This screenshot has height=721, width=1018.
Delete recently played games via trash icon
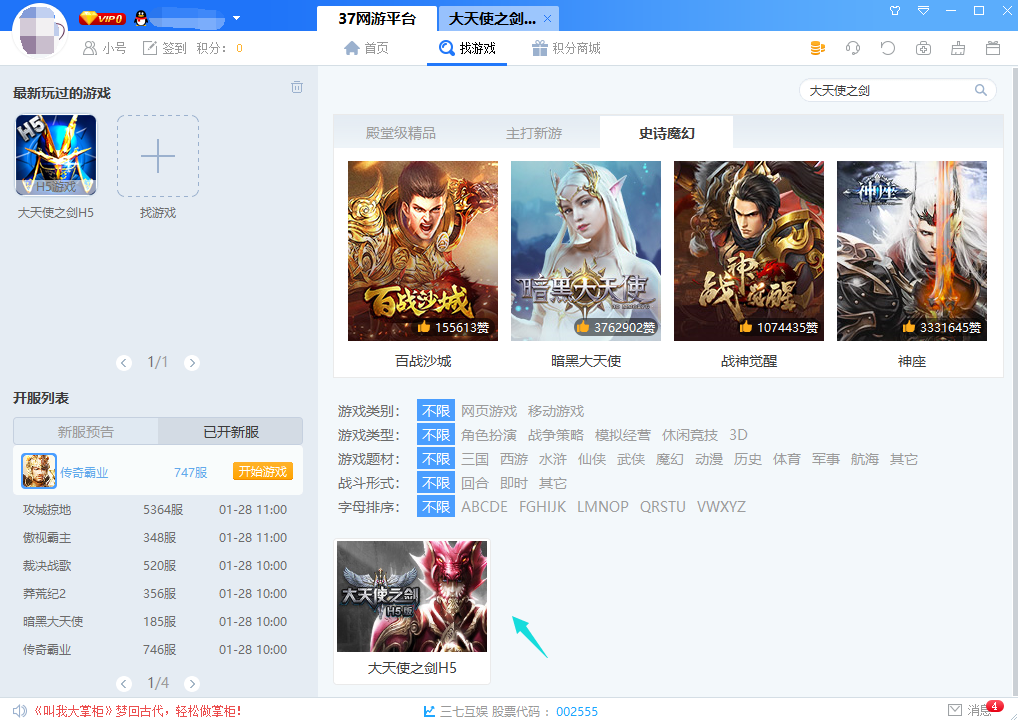point(297,88)
